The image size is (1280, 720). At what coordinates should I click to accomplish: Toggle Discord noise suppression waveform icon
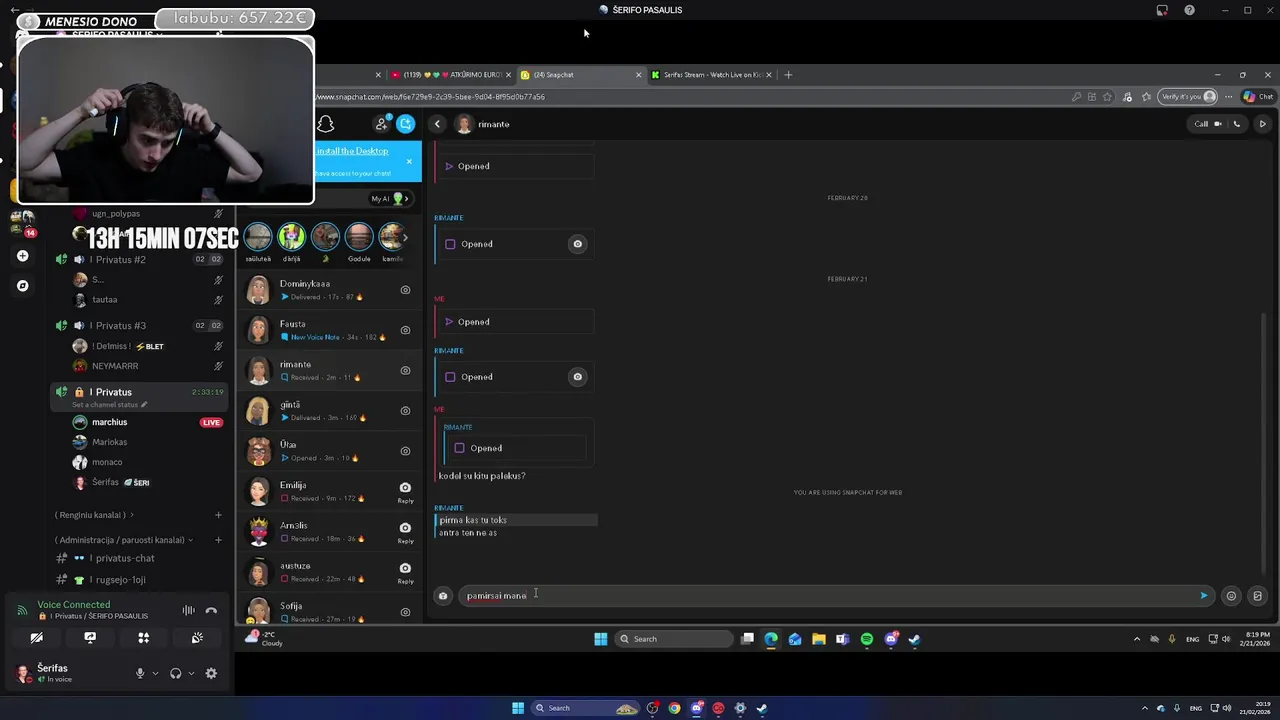(x=188, y=610)
